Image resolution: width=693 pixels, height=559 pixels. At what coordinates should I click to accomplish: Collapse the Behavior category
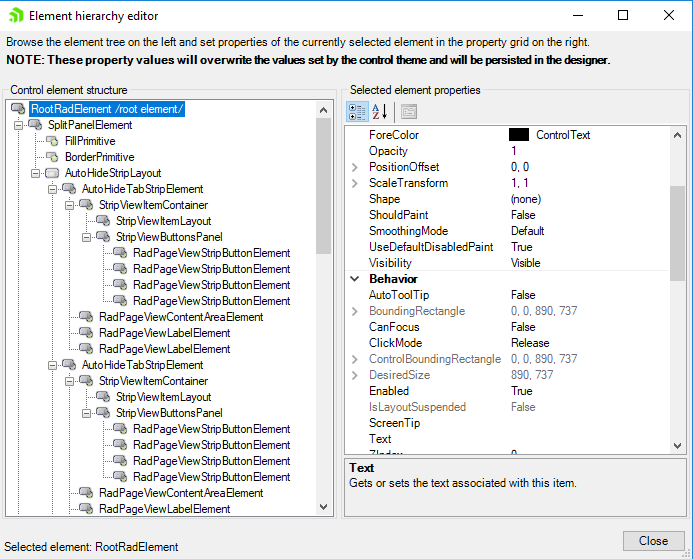[x=354, y=279]
